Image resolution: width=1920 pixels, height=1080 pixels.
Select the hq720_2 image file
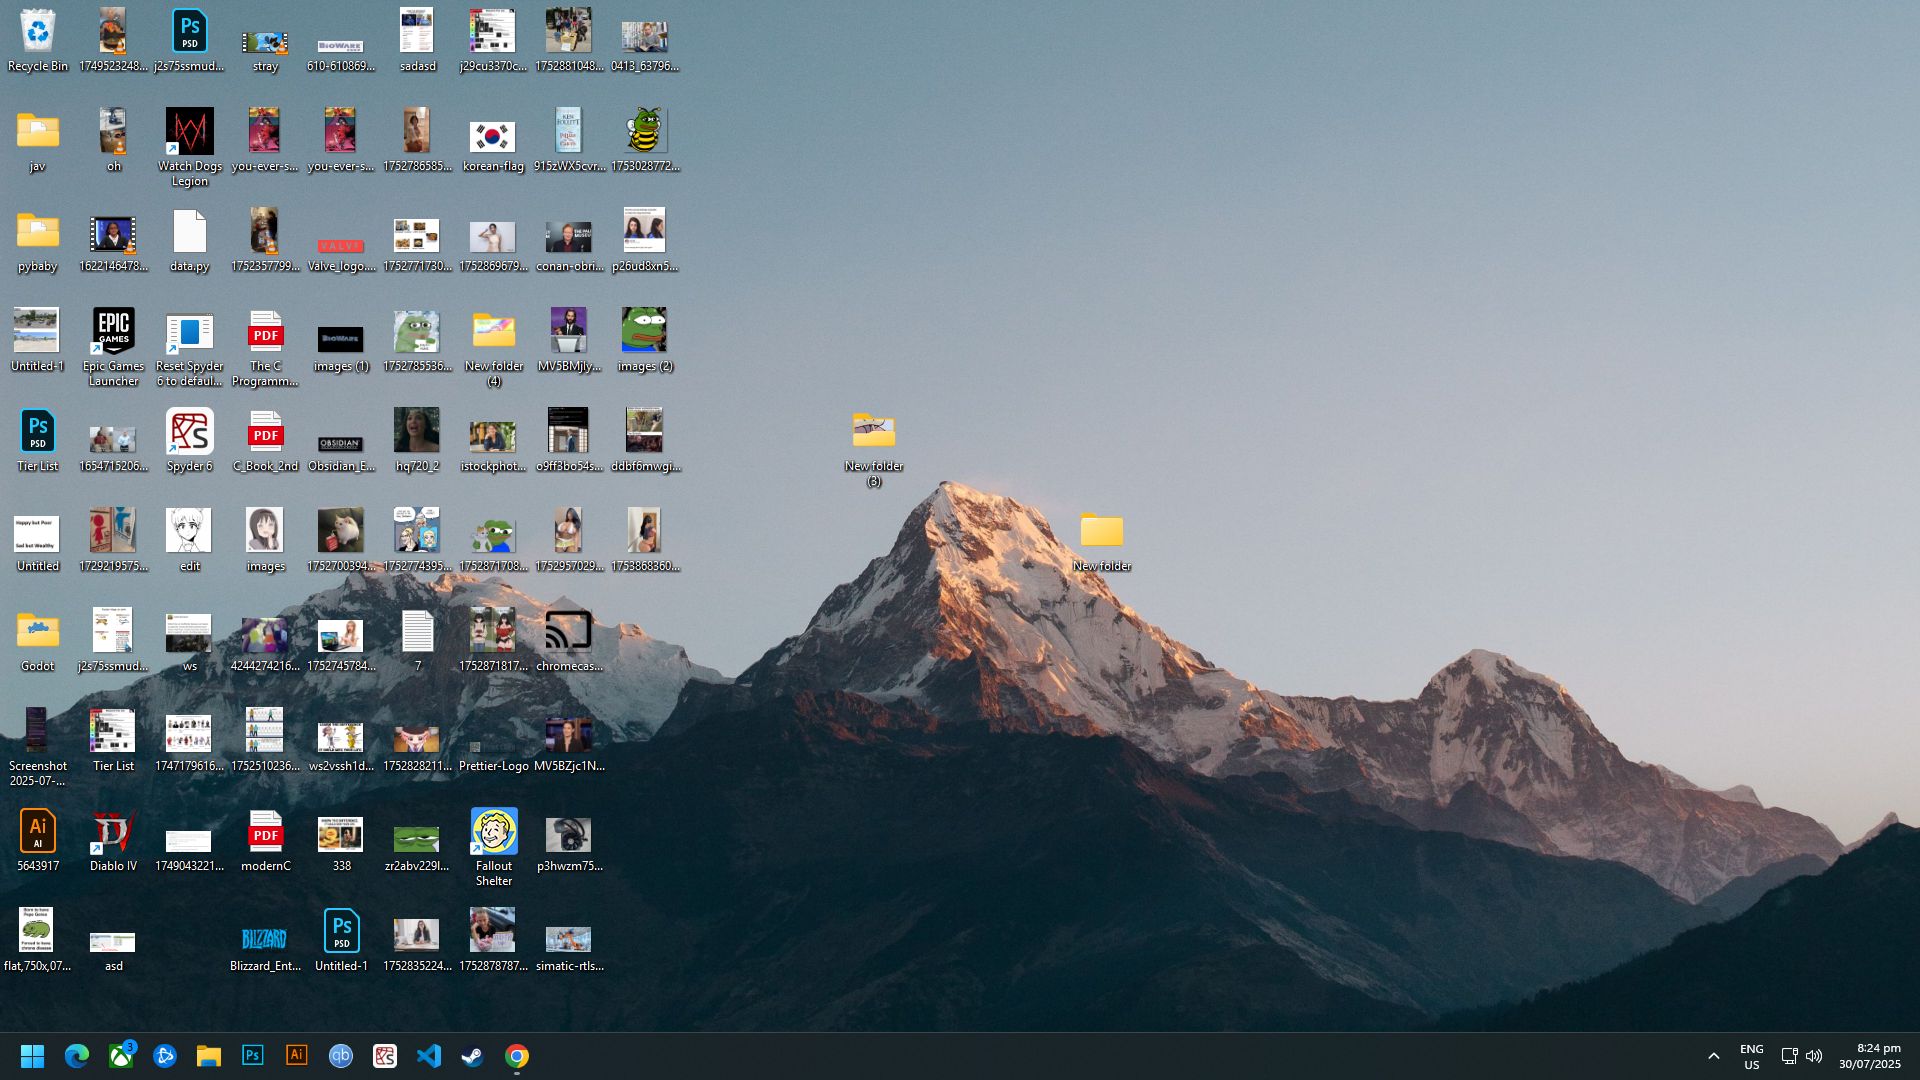(x=418, y=440)
